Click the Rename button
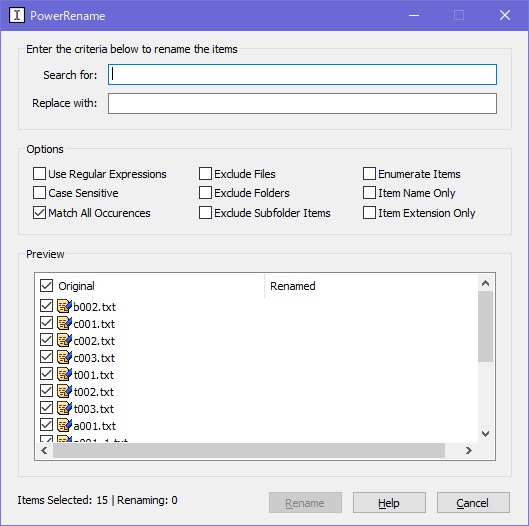This screenshot has height=526, width=529. pyautogui.click(x=305, y=502)
